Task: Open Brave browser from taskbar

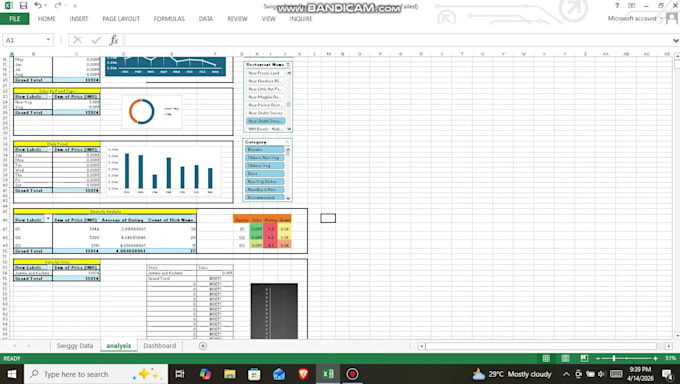Action: 303,374
